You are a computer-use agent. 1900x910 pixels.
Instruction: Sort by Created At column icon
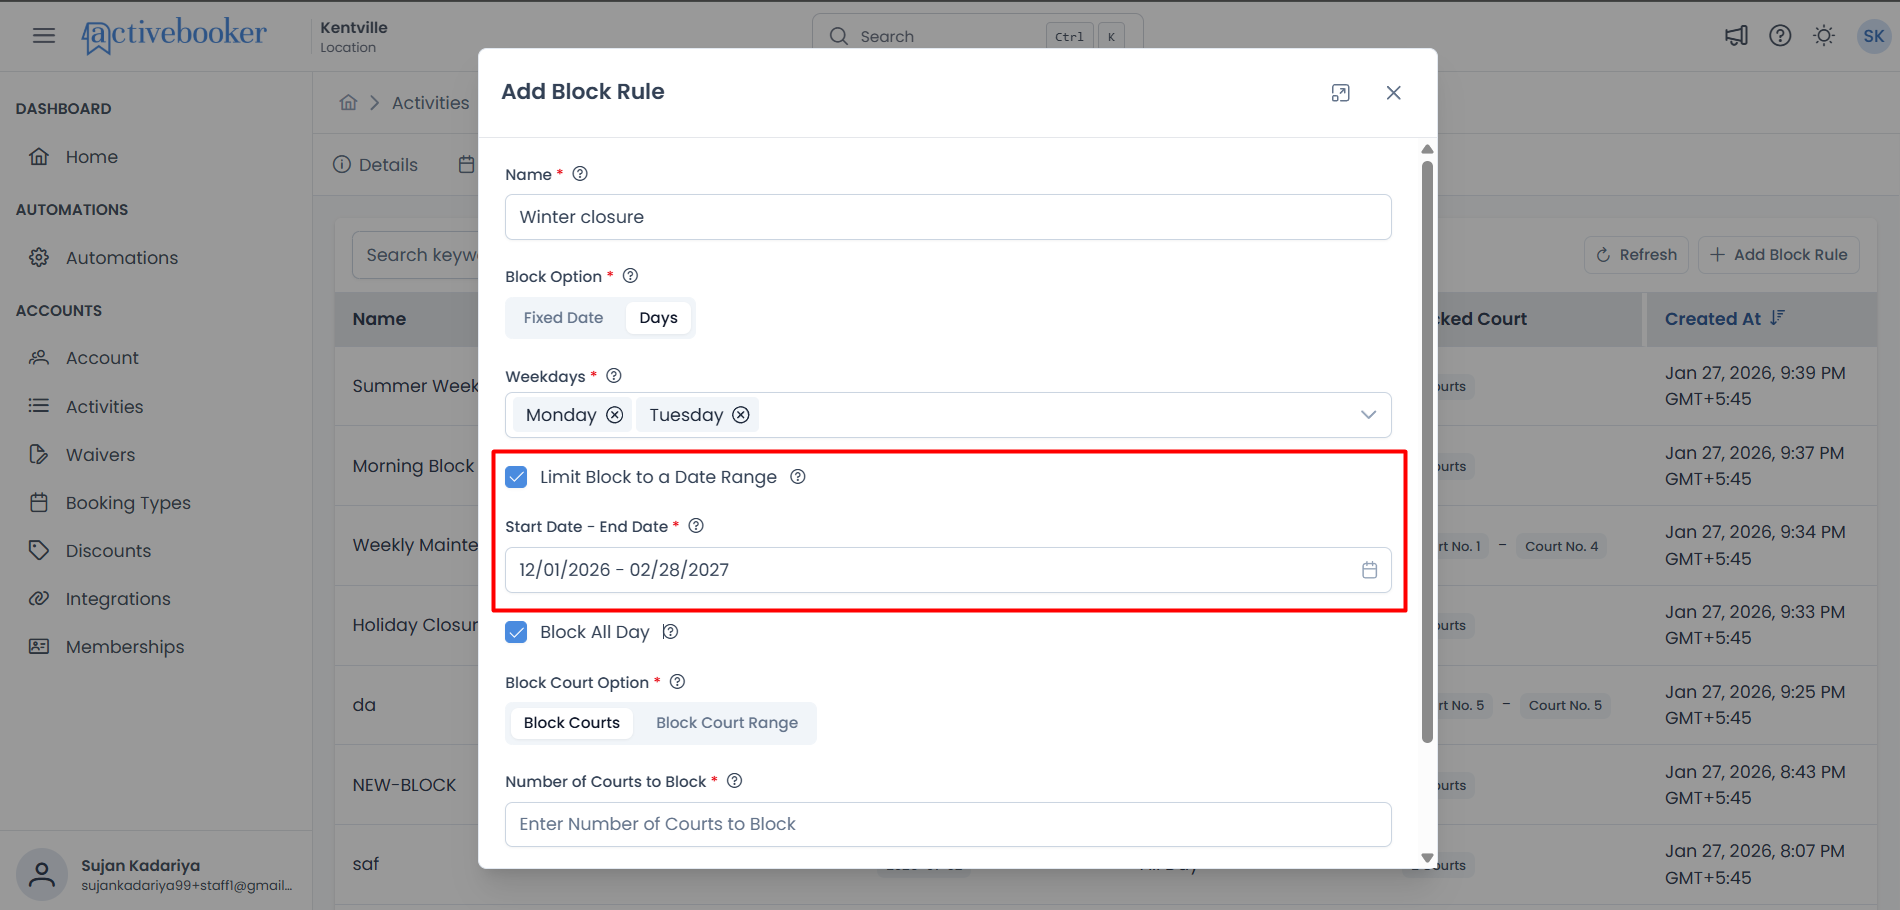pyautogui.click(x=1777, y=318)
